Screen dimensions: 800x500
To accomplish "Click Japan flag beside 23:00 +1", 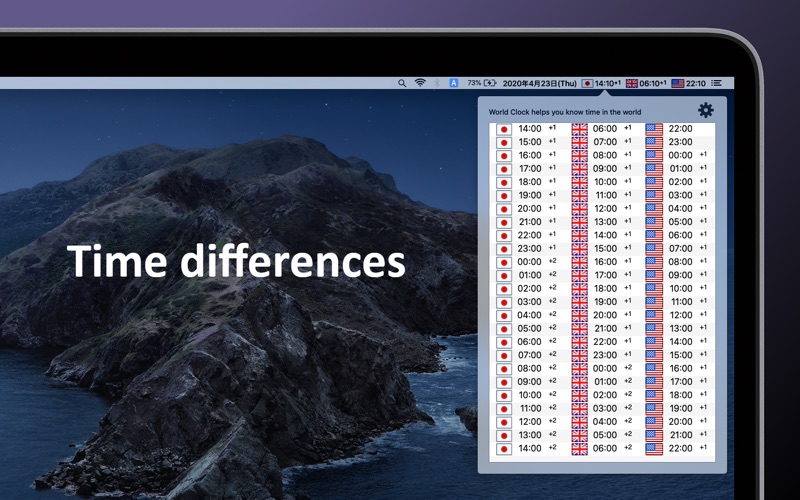I will (x=504, y=249).
